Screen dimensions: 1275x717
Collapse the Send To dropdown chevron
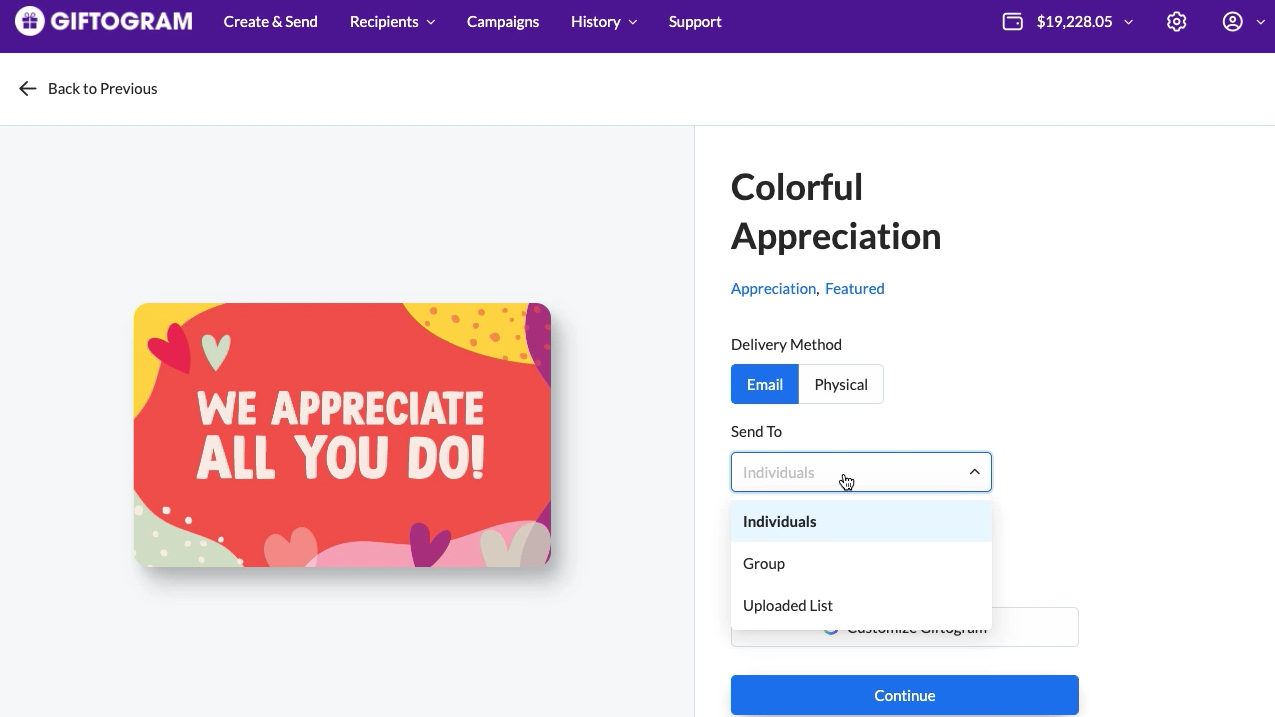(974, 472)
